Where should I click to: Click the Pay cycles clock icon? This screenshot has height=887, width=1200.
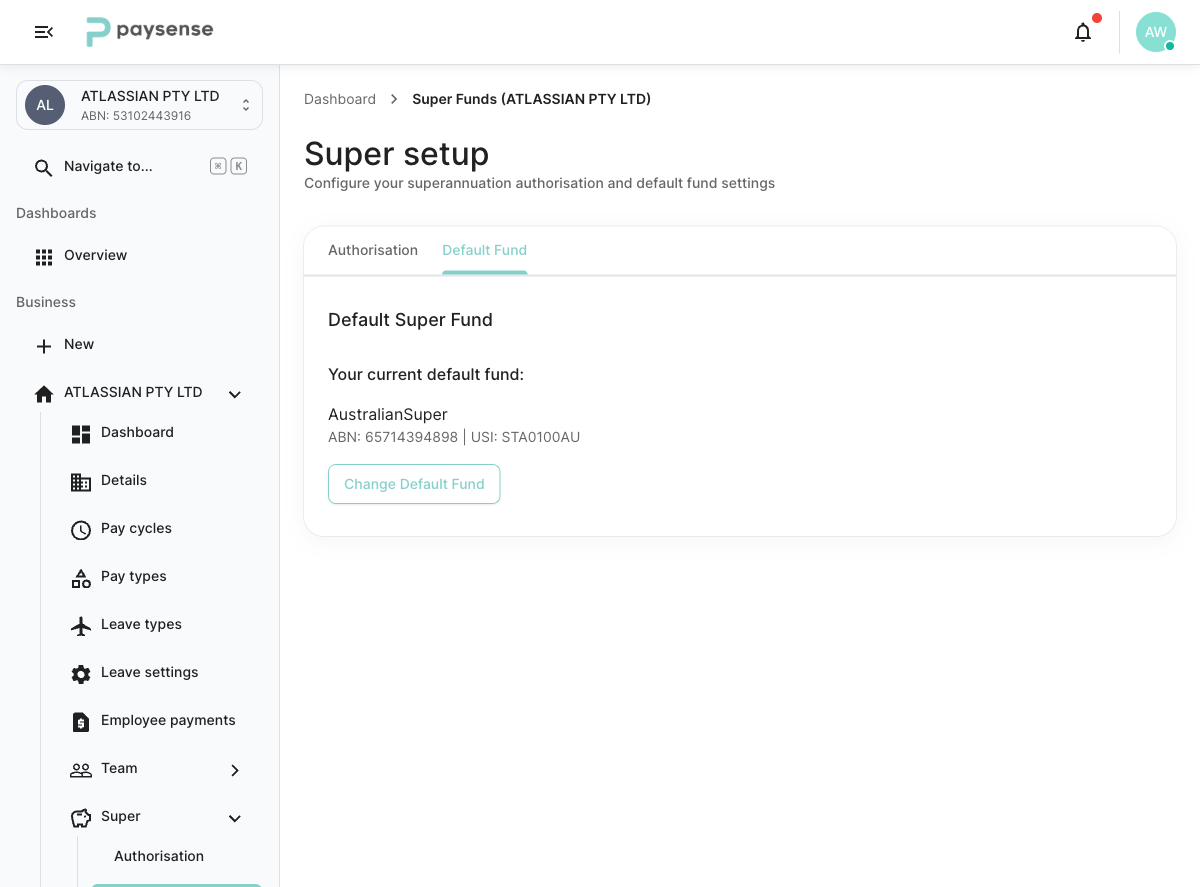coord(81,530)
